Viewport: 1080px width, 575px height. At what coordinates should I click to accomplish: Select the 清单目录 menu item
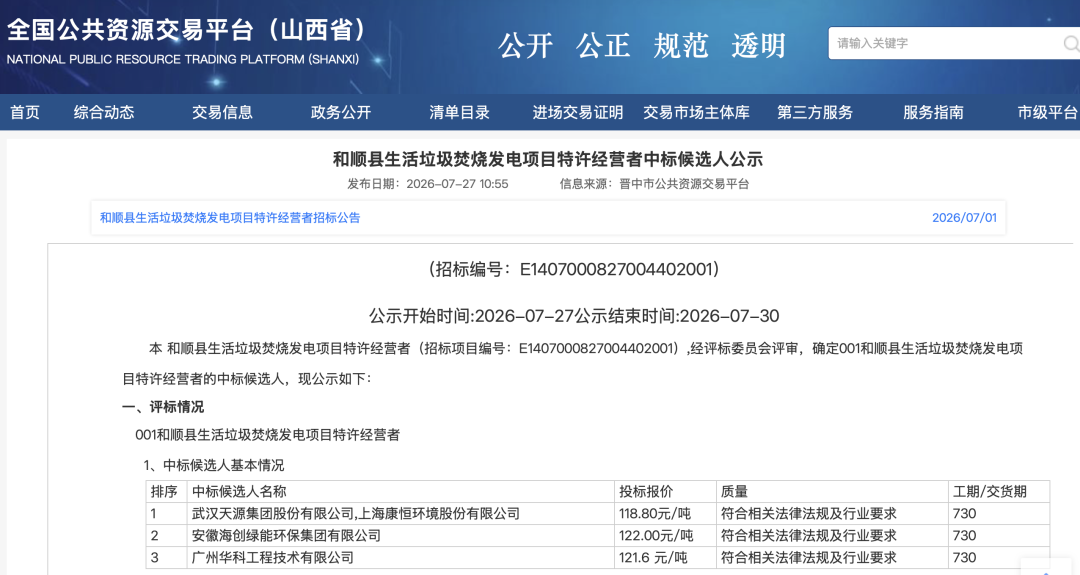[459, 112]
